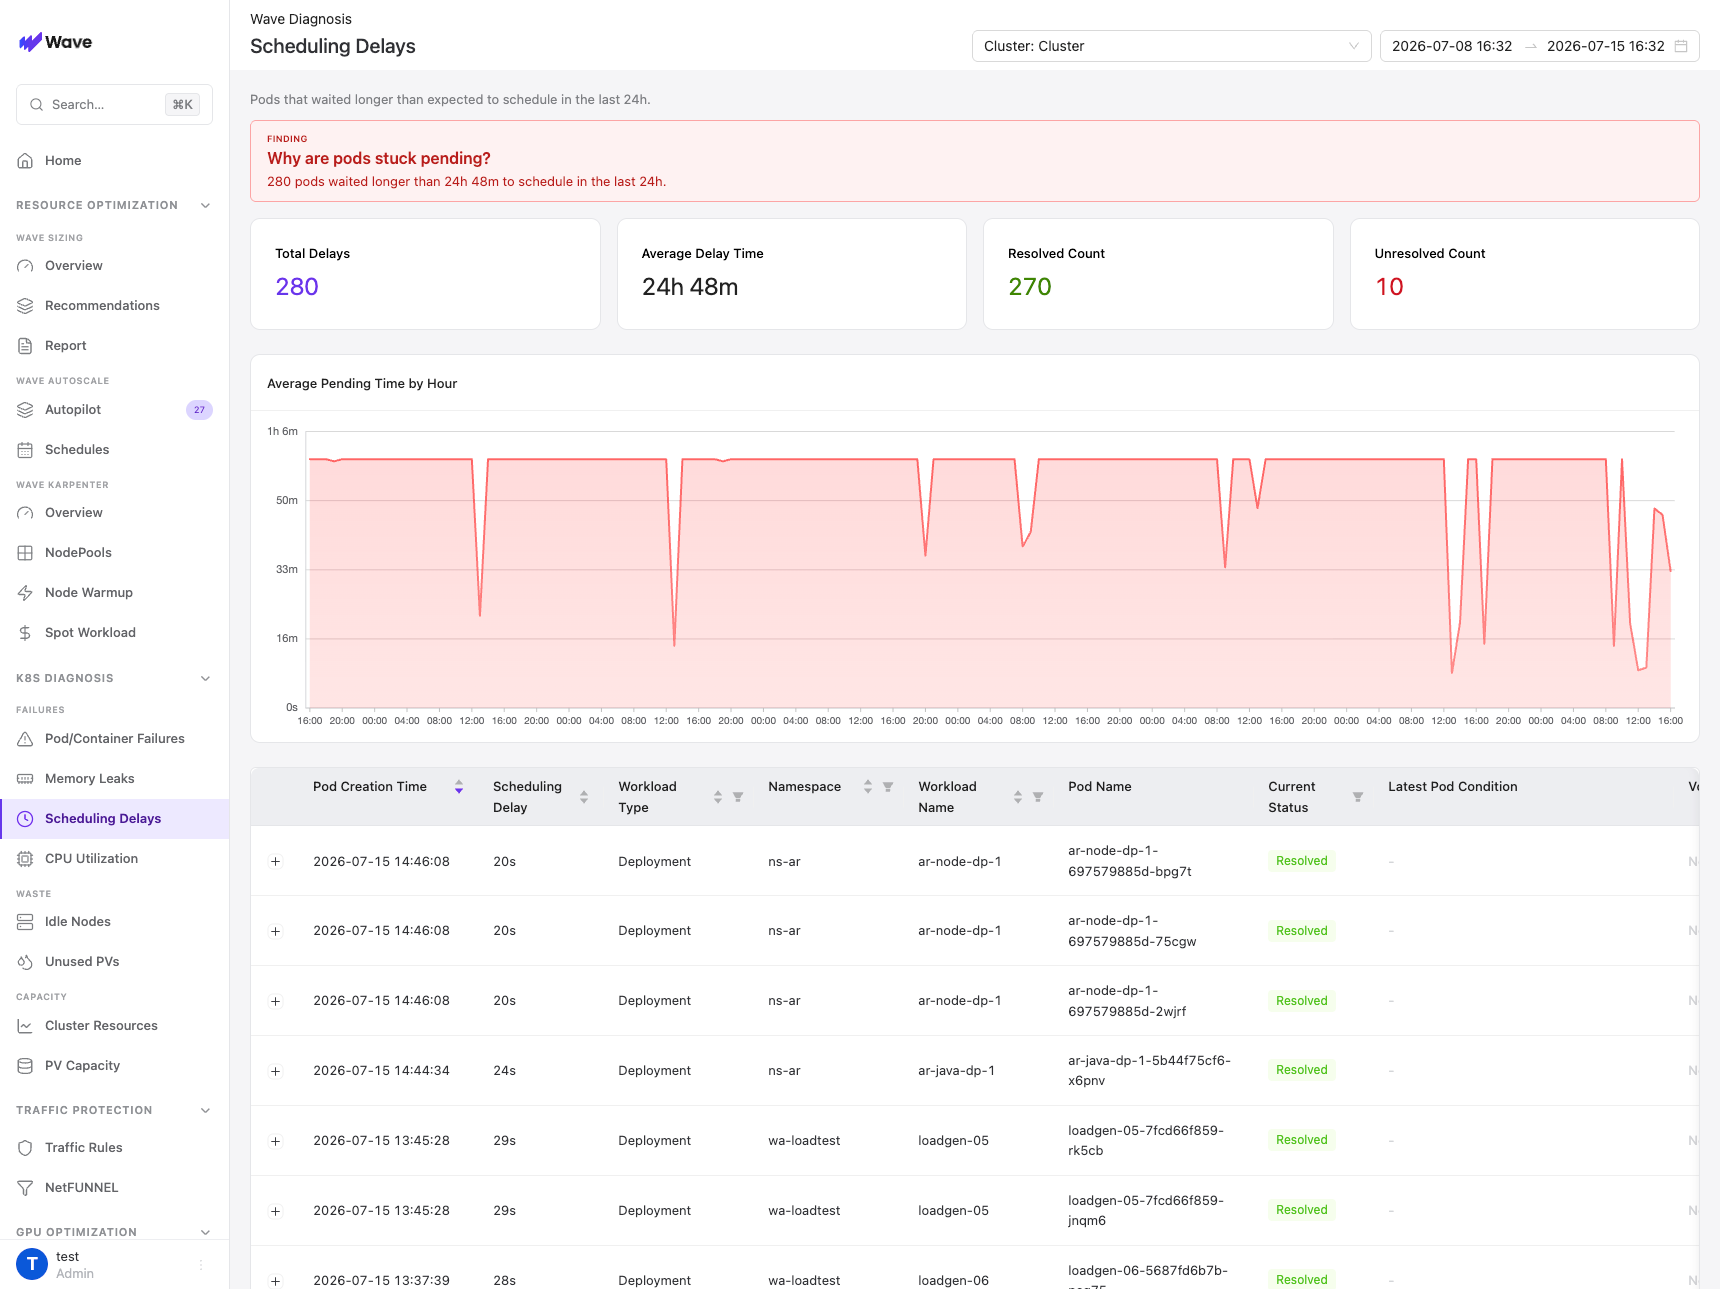Open NetFUNNEL funnel icon

[x=25, y=1188]
